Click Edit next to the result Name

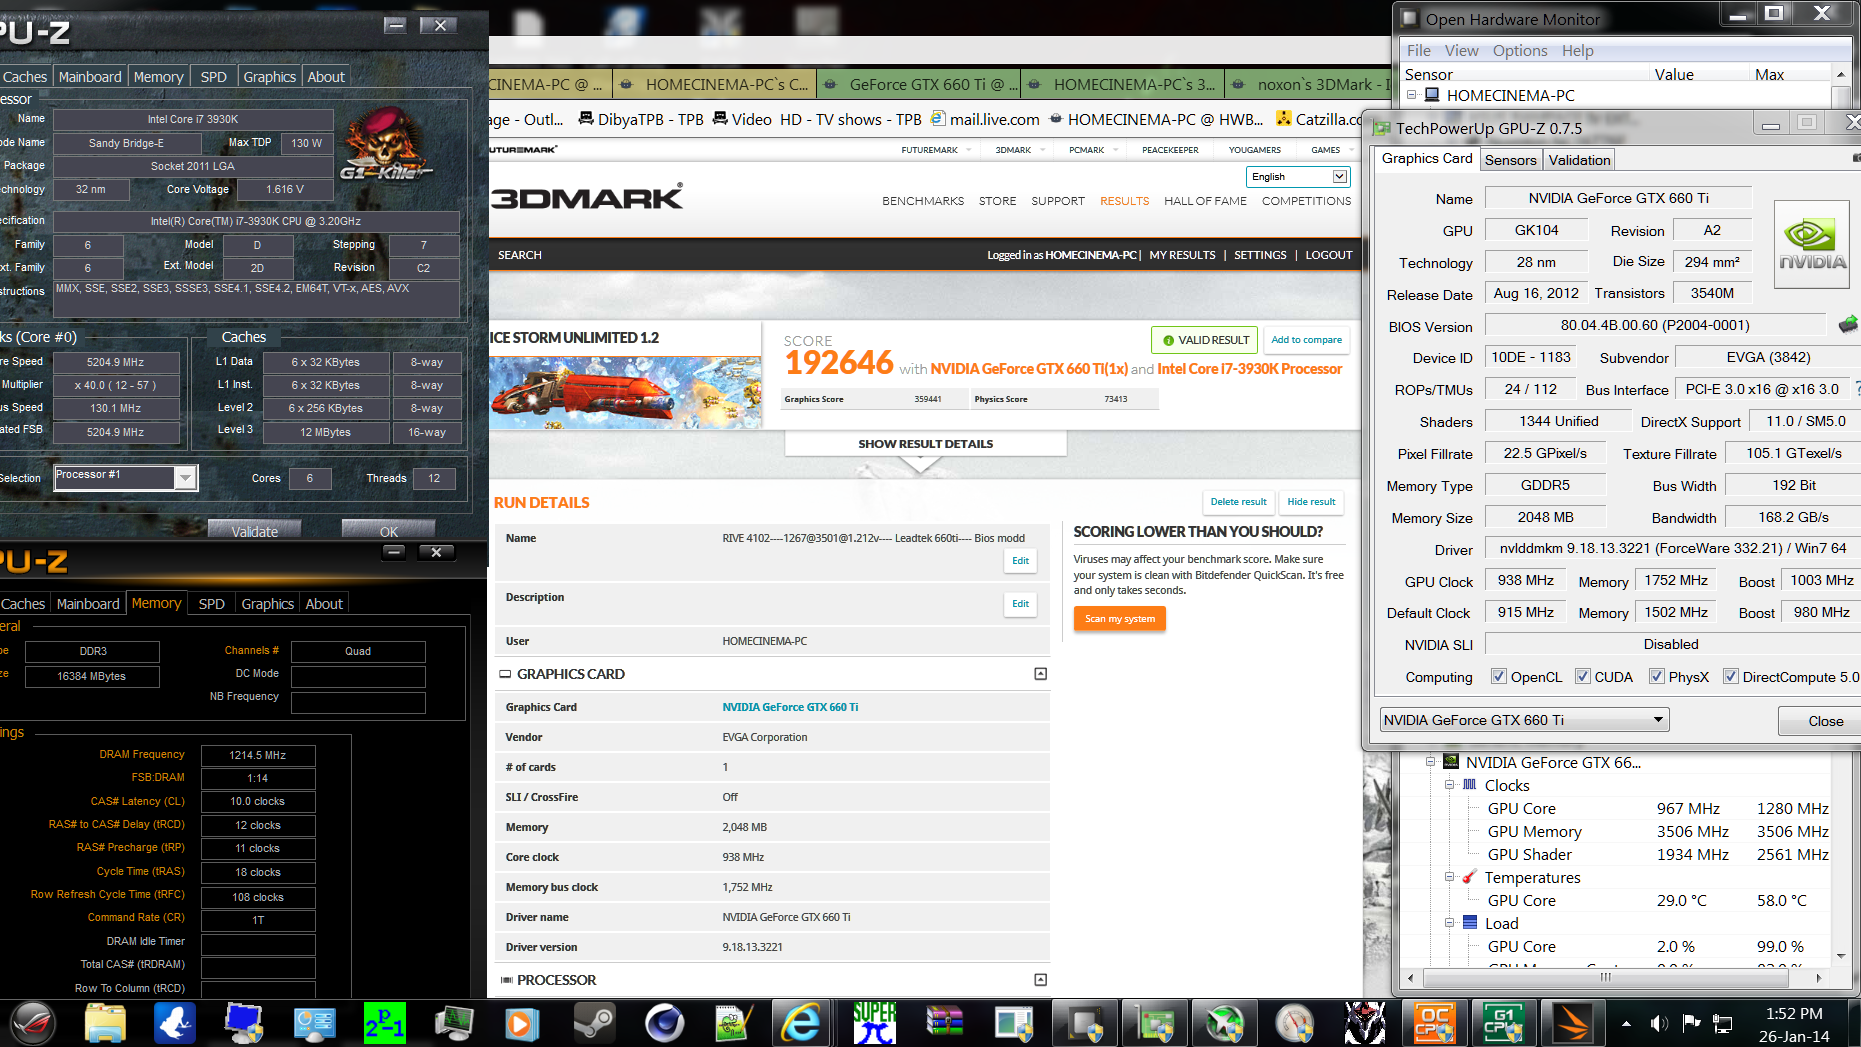point(1020,561)
